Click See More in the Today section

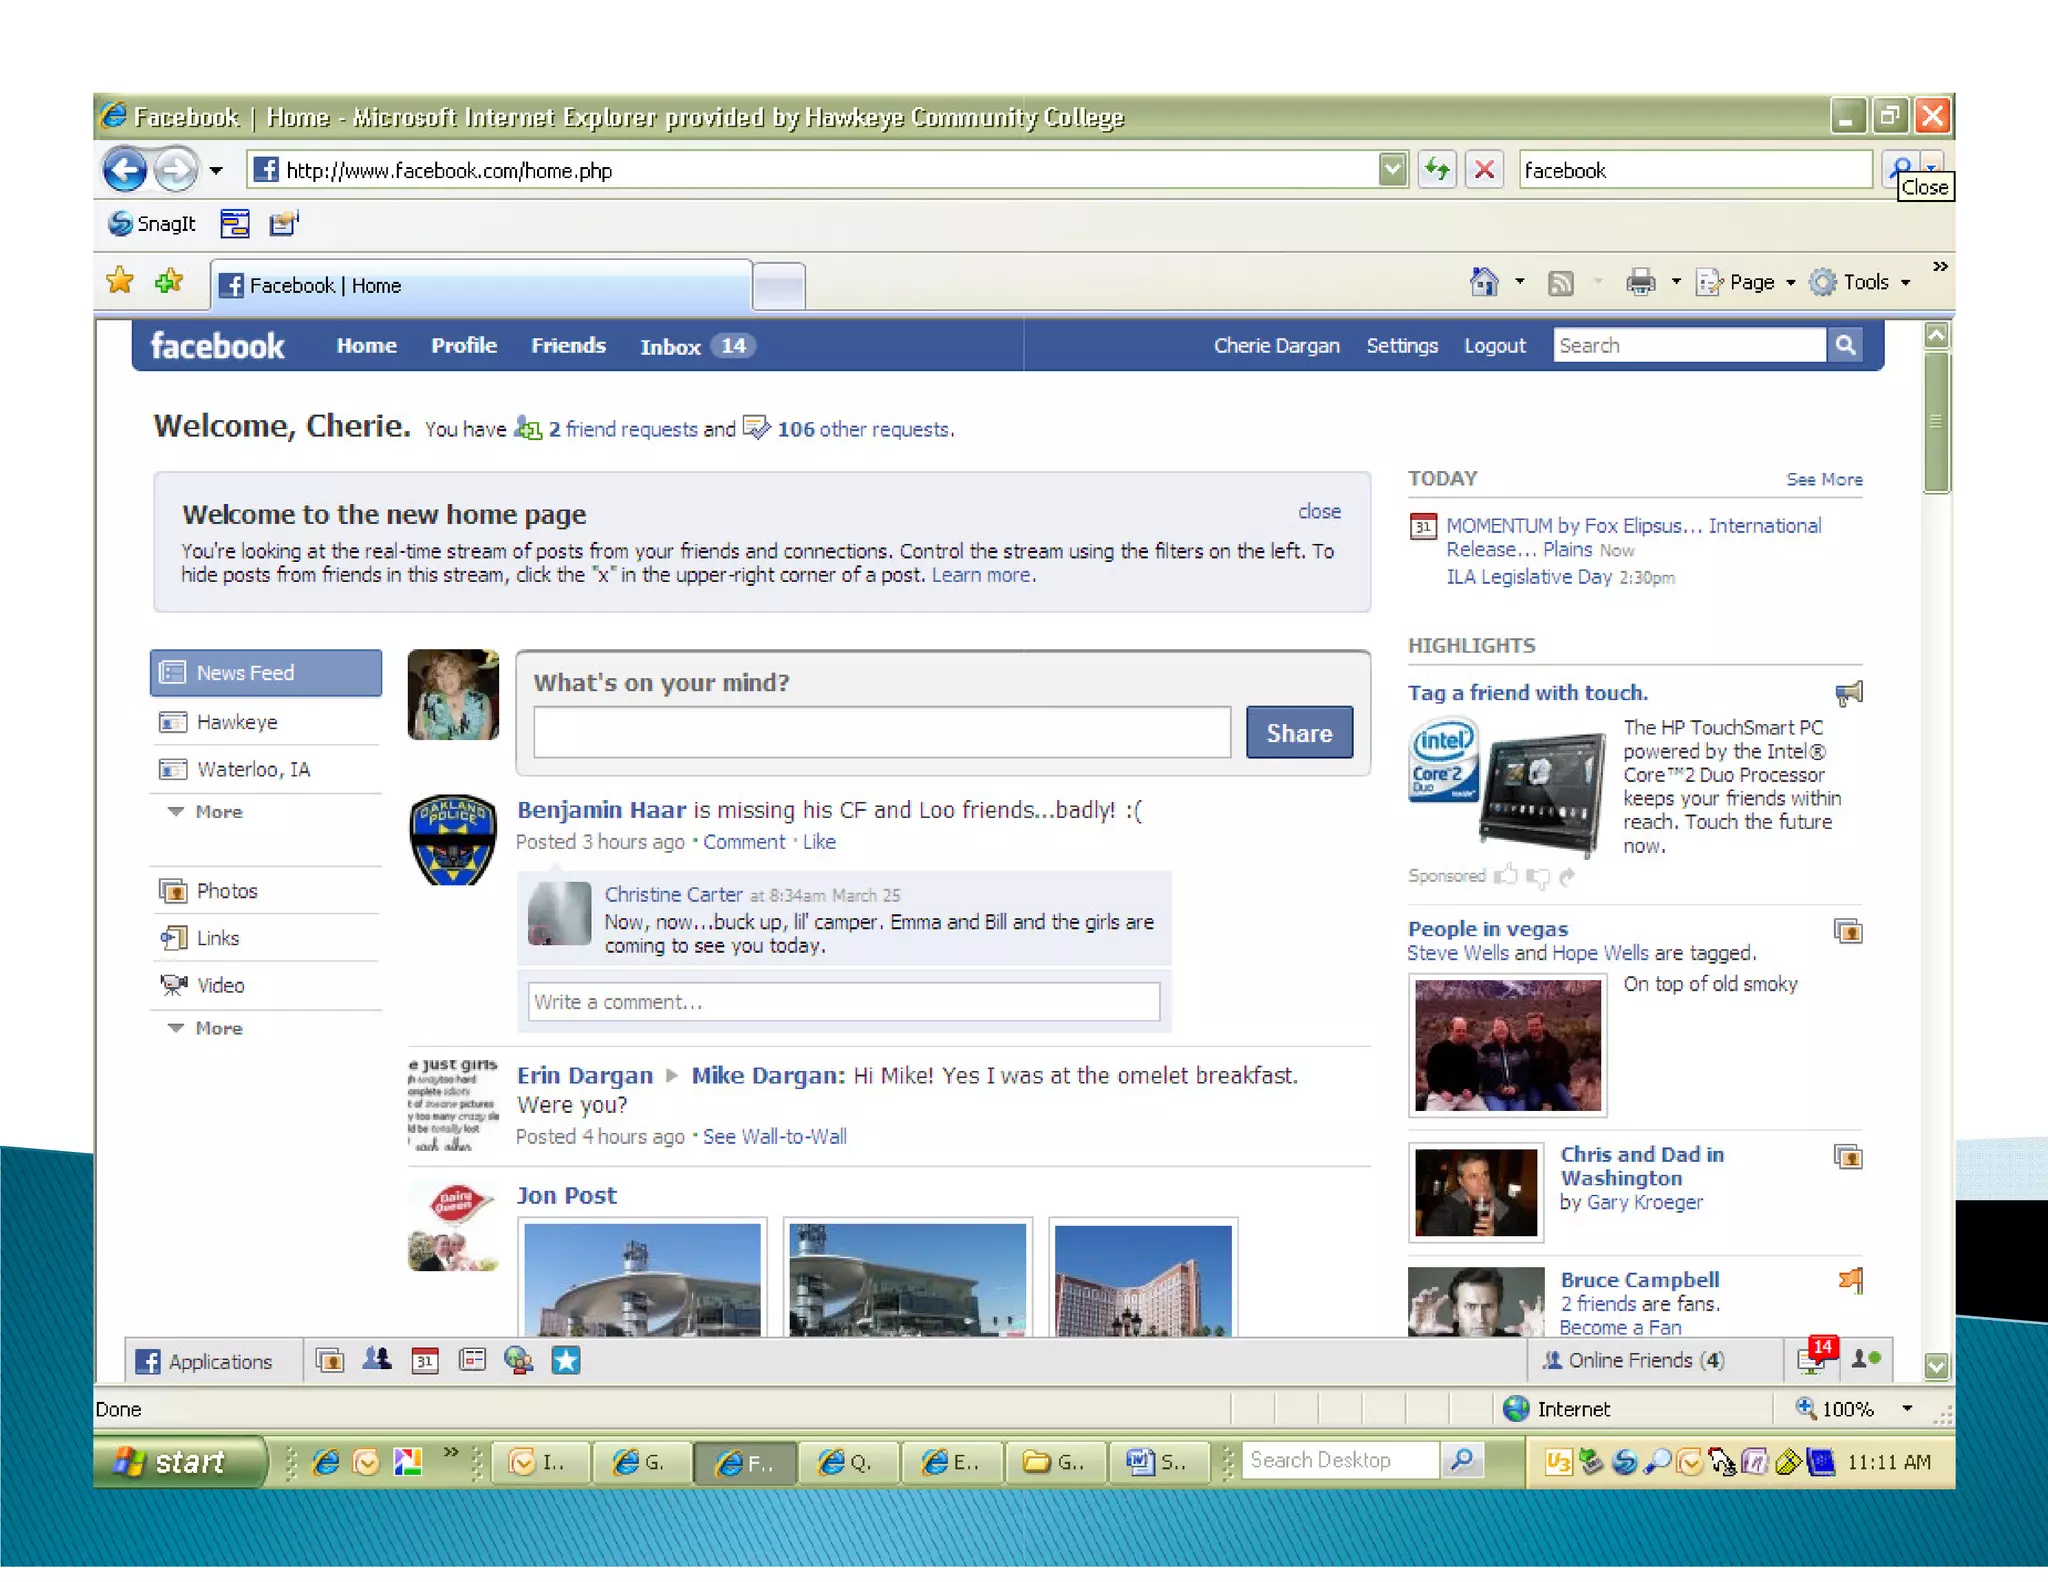click(1824, 480)
